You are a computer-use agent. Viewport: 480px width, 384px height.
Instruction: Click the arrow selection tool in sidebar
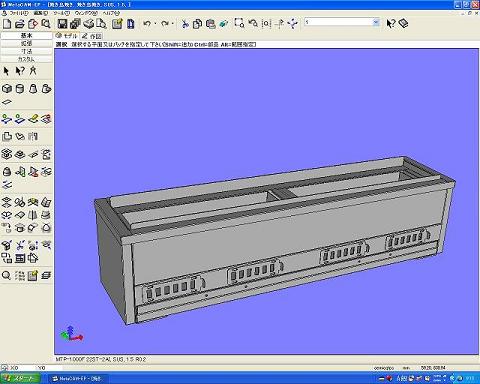point(6,71)
